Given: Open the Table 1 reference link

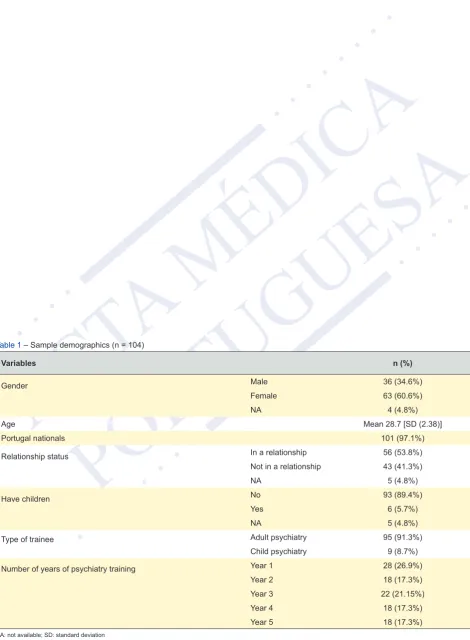Looking at the screenshot, I should (10, 345).
